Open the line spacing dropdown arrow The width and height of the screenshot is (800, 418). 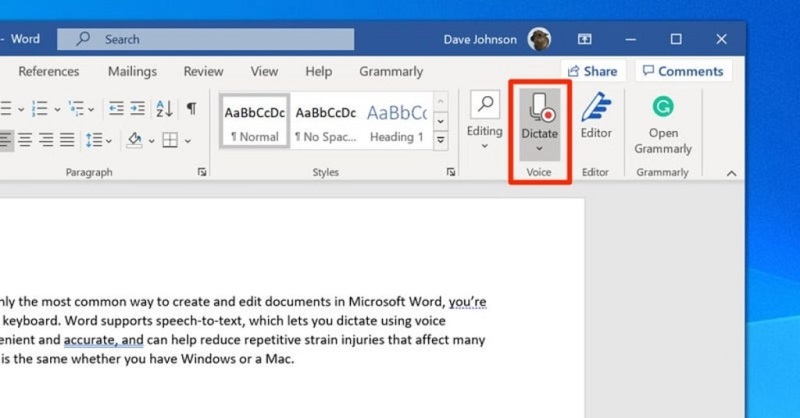click(108, 141)
